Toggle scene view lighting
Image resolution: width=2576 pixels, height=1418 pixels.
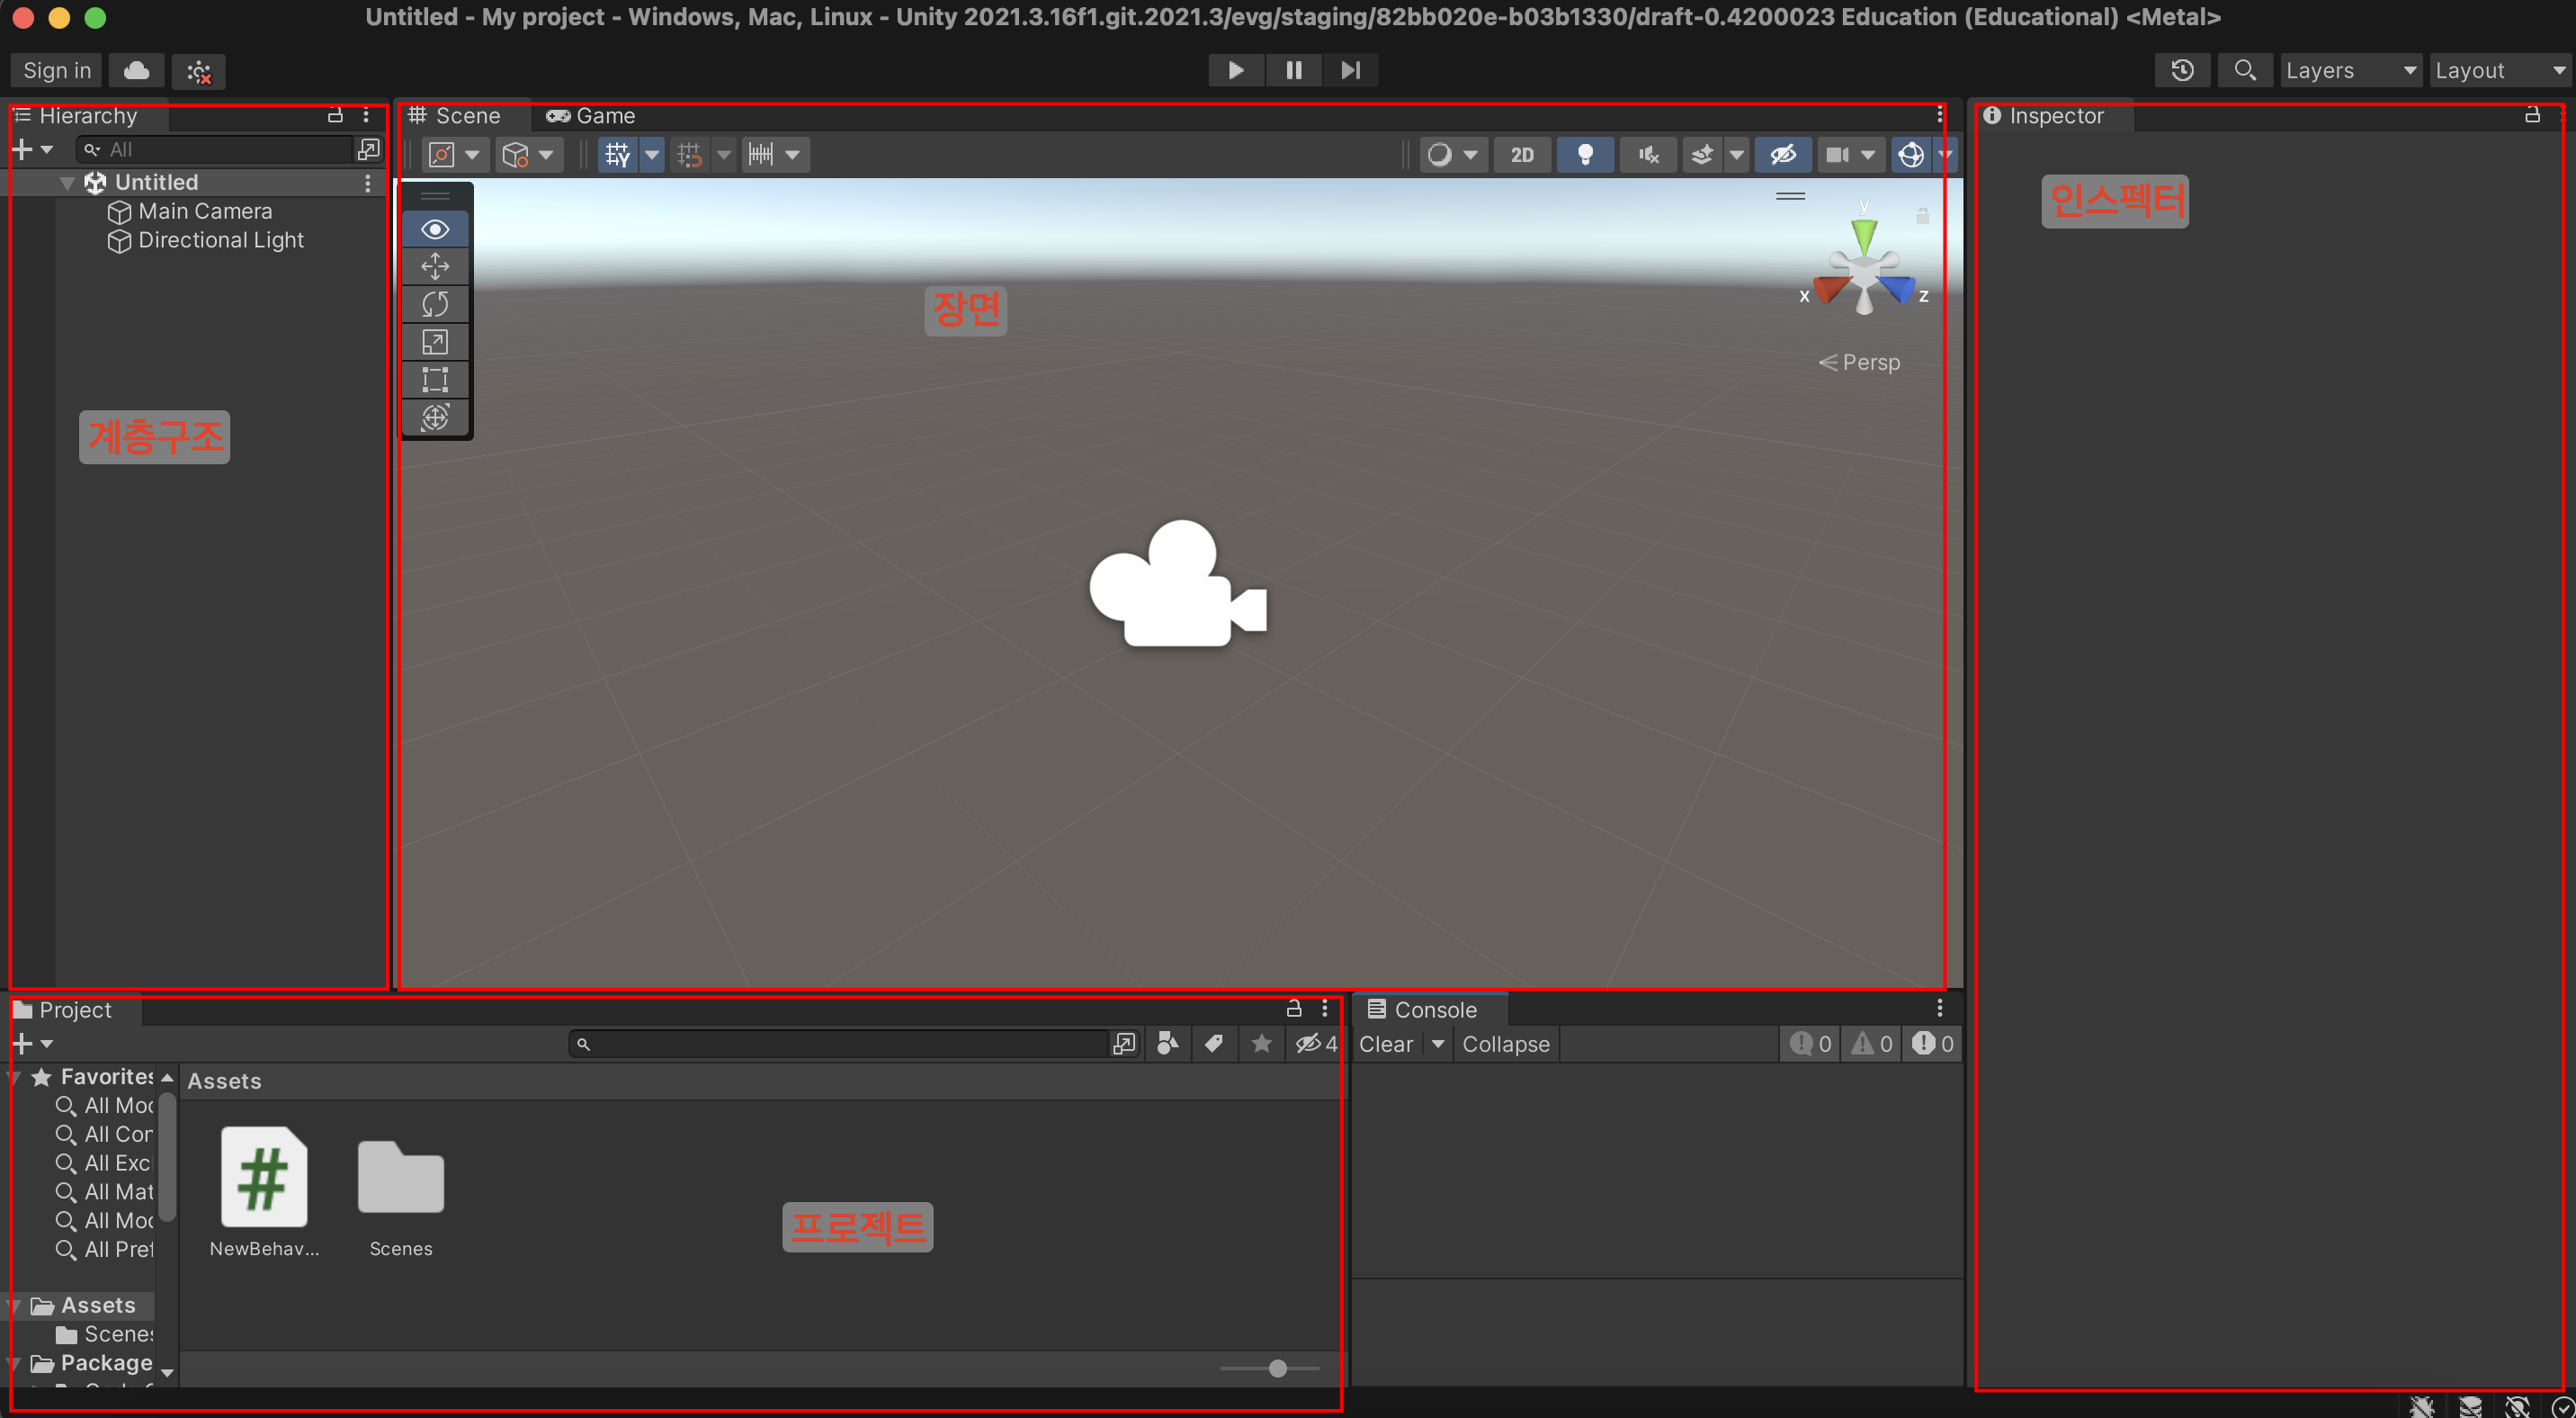click(x=1585, y=154)
